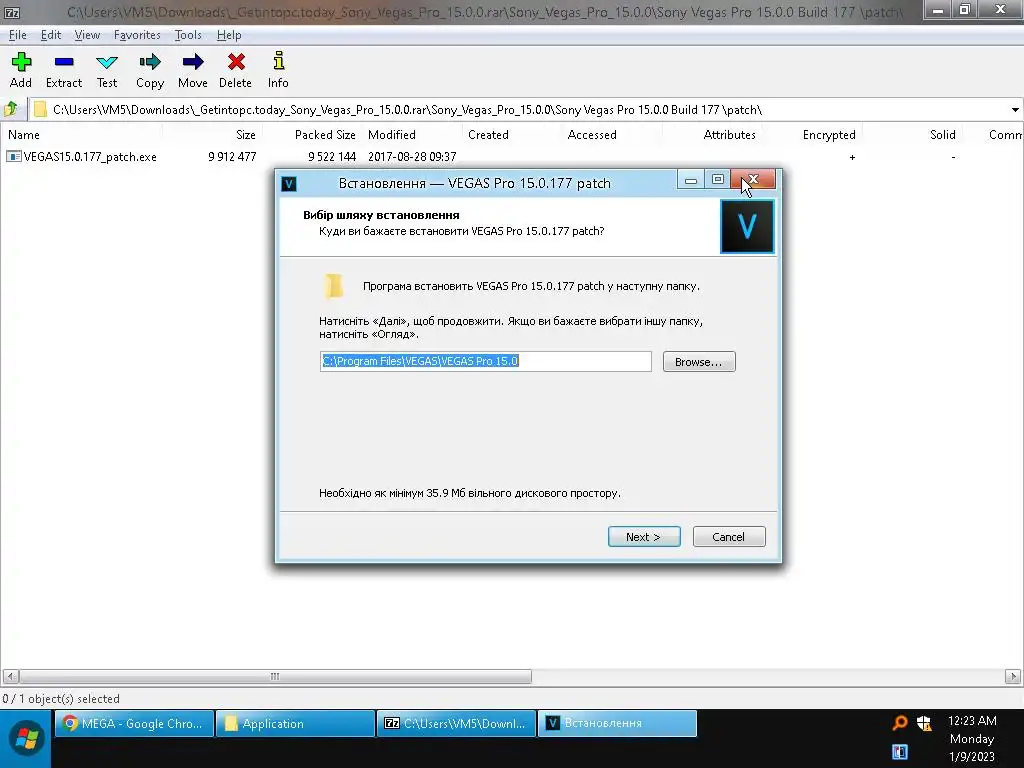This screenshot has height=768, width=1024.
Task: Click the scrollbar right arrow
Action: 1013,677
